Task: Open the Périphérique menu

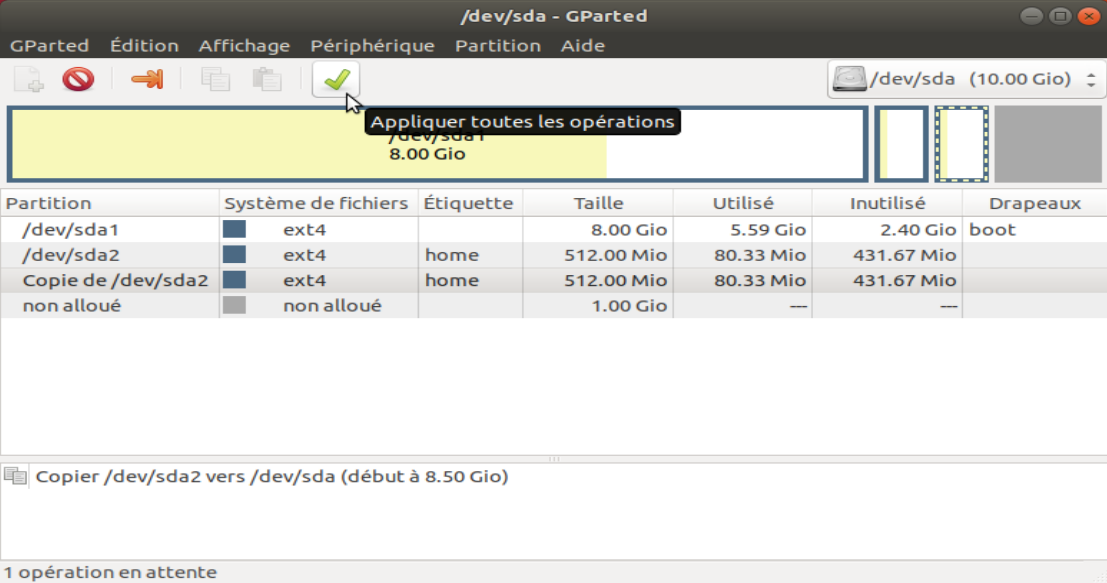Action: tap(372, 45)
